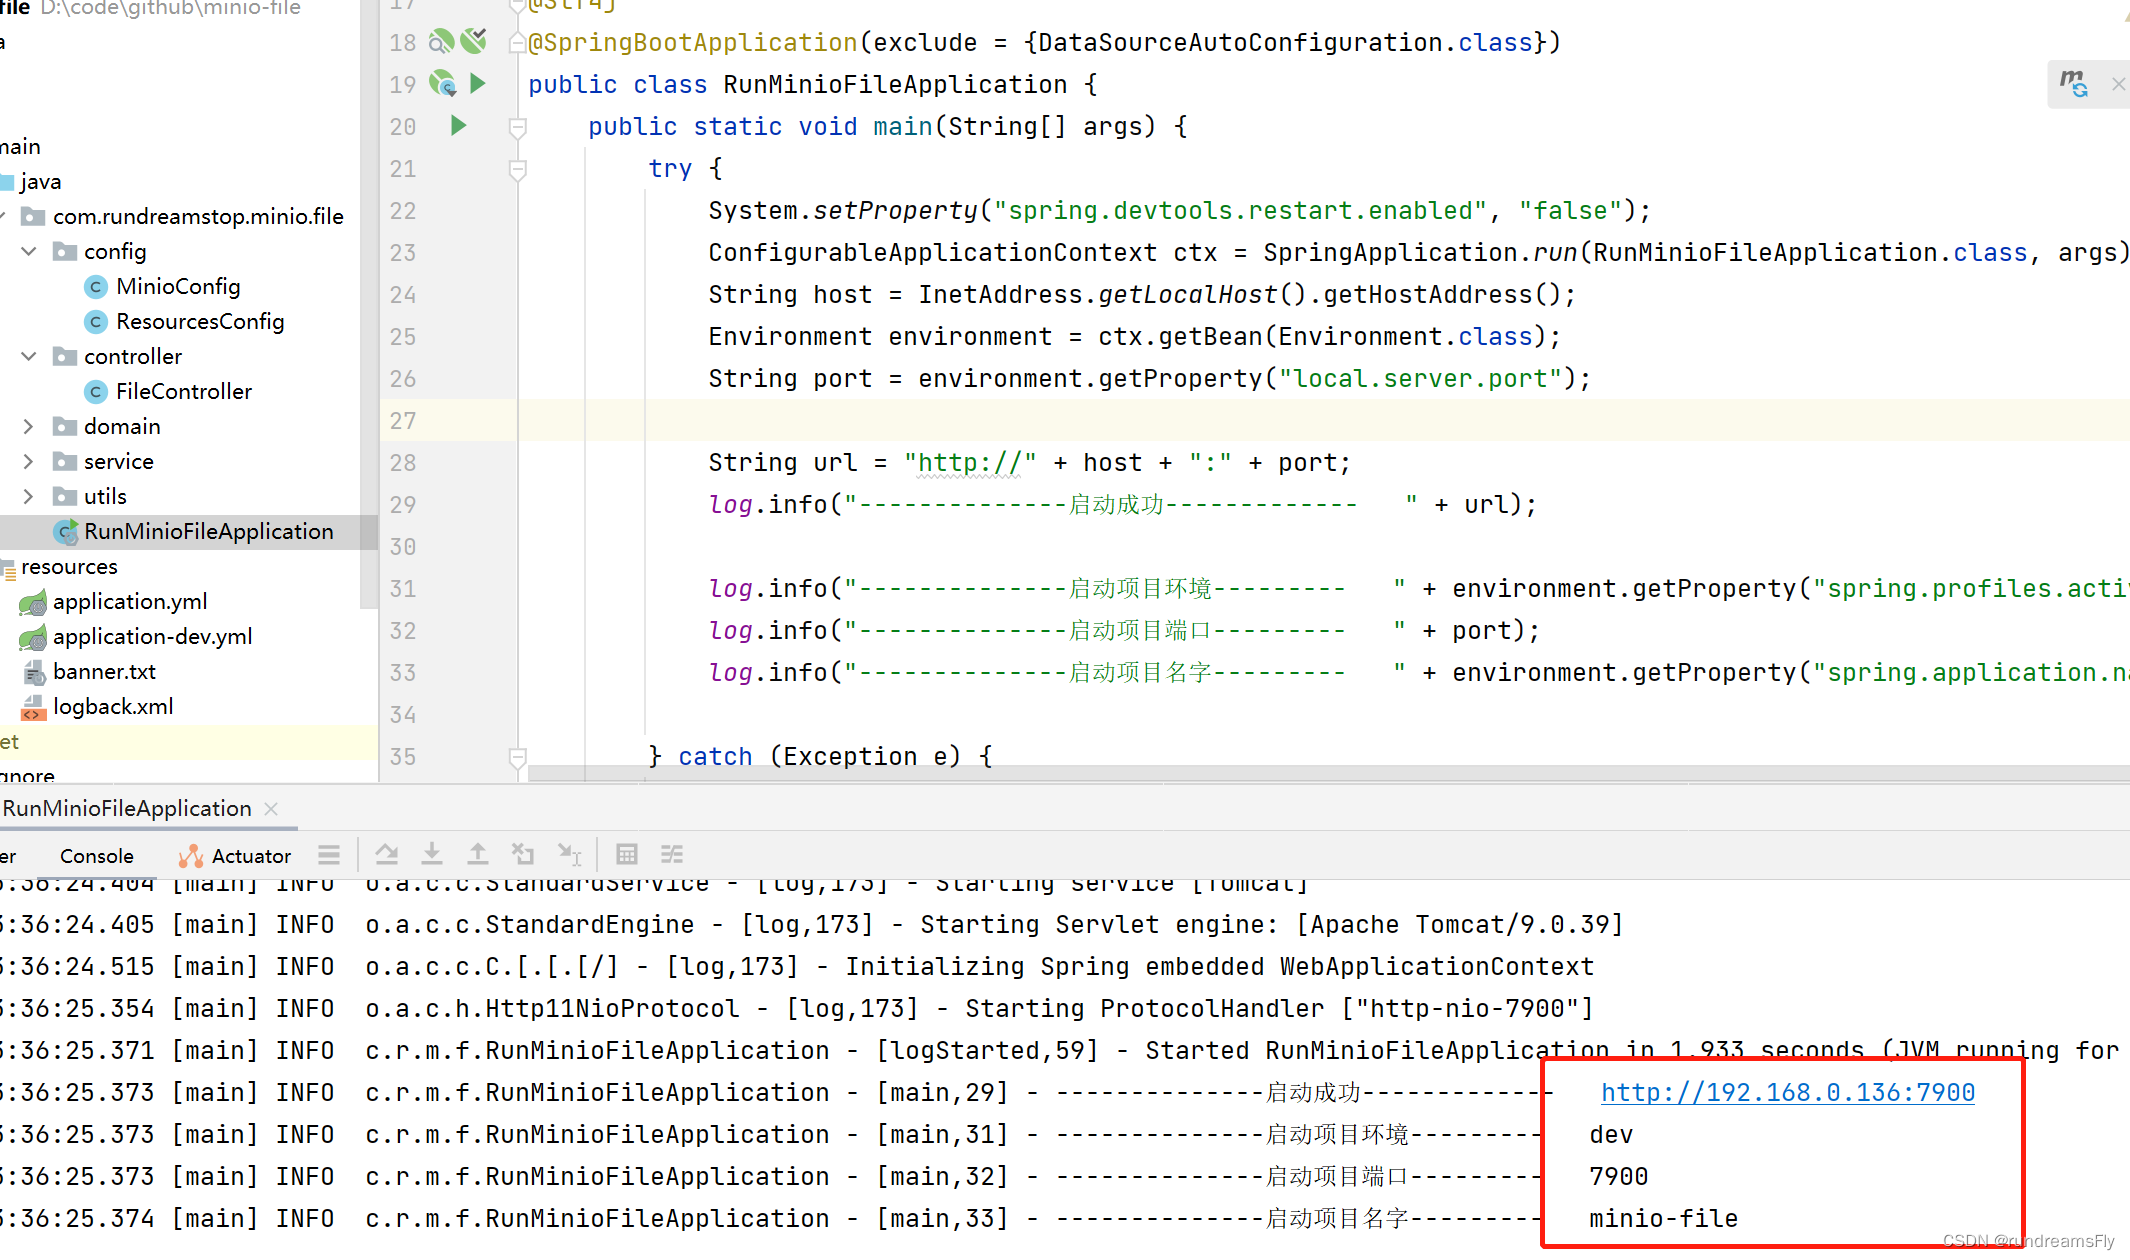The image size is (2130, 1260).
Task: Click the DataSourceAutoConfiguration class reference
Action: click(x=1240, y=43)
